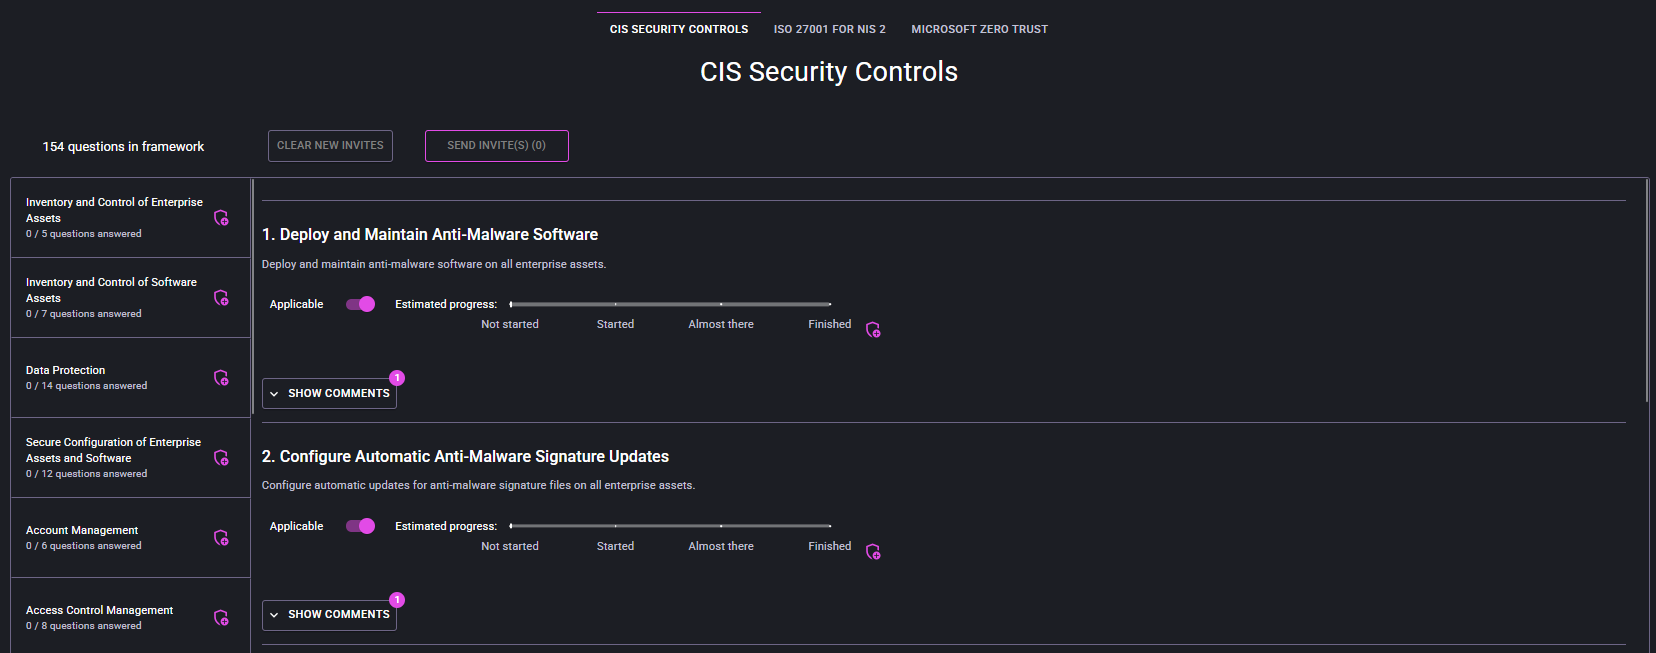Open Secure Configuration of Enterprise Assets and Software
Viewport: 1656px width, 653px height.
(x=130, y=458)
